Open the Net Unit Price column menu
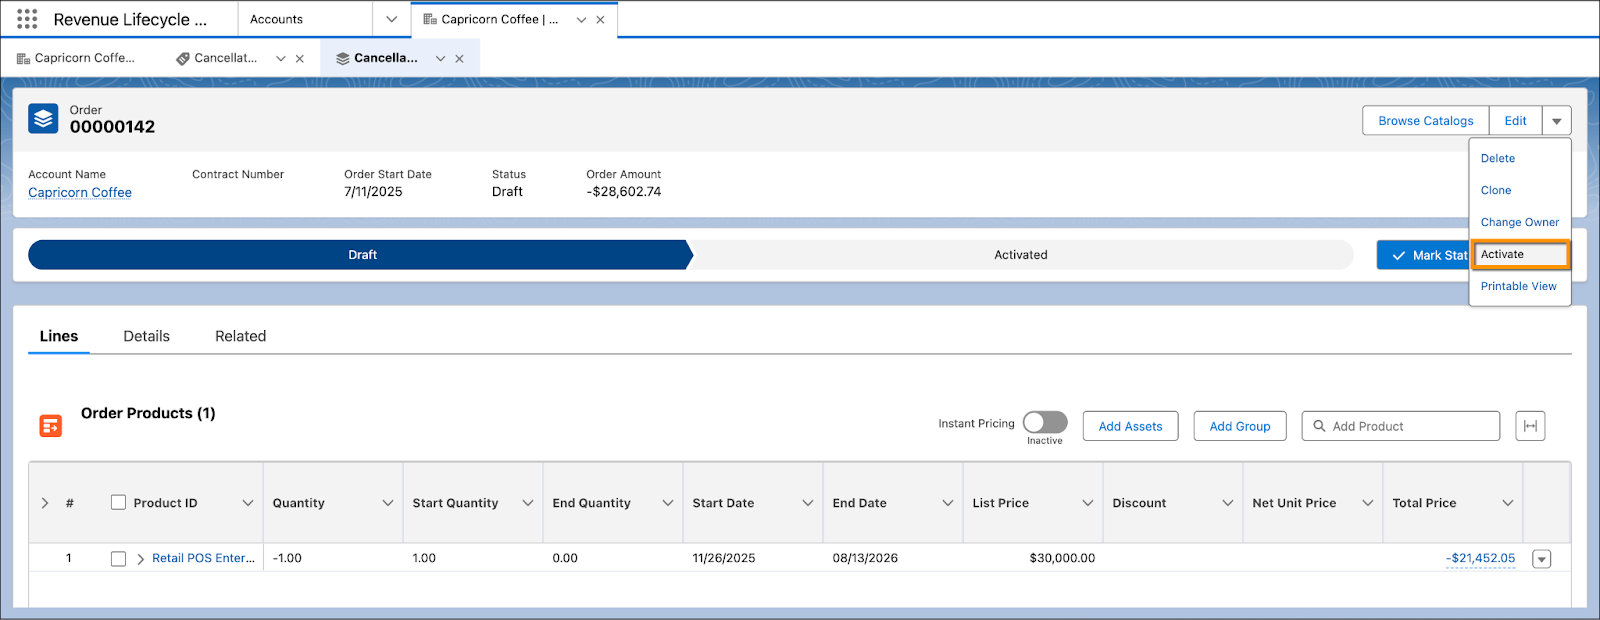 coord(1368,503)
